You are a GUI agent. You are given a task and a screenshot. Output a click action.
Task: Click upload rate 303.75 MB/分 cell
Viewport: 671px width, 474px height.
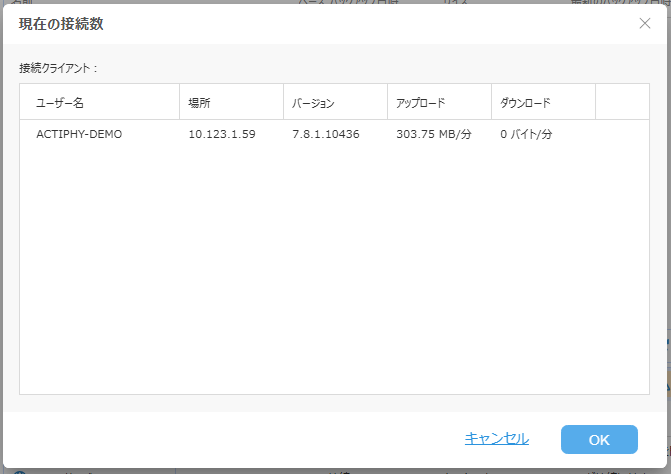(x=433, y=134)
